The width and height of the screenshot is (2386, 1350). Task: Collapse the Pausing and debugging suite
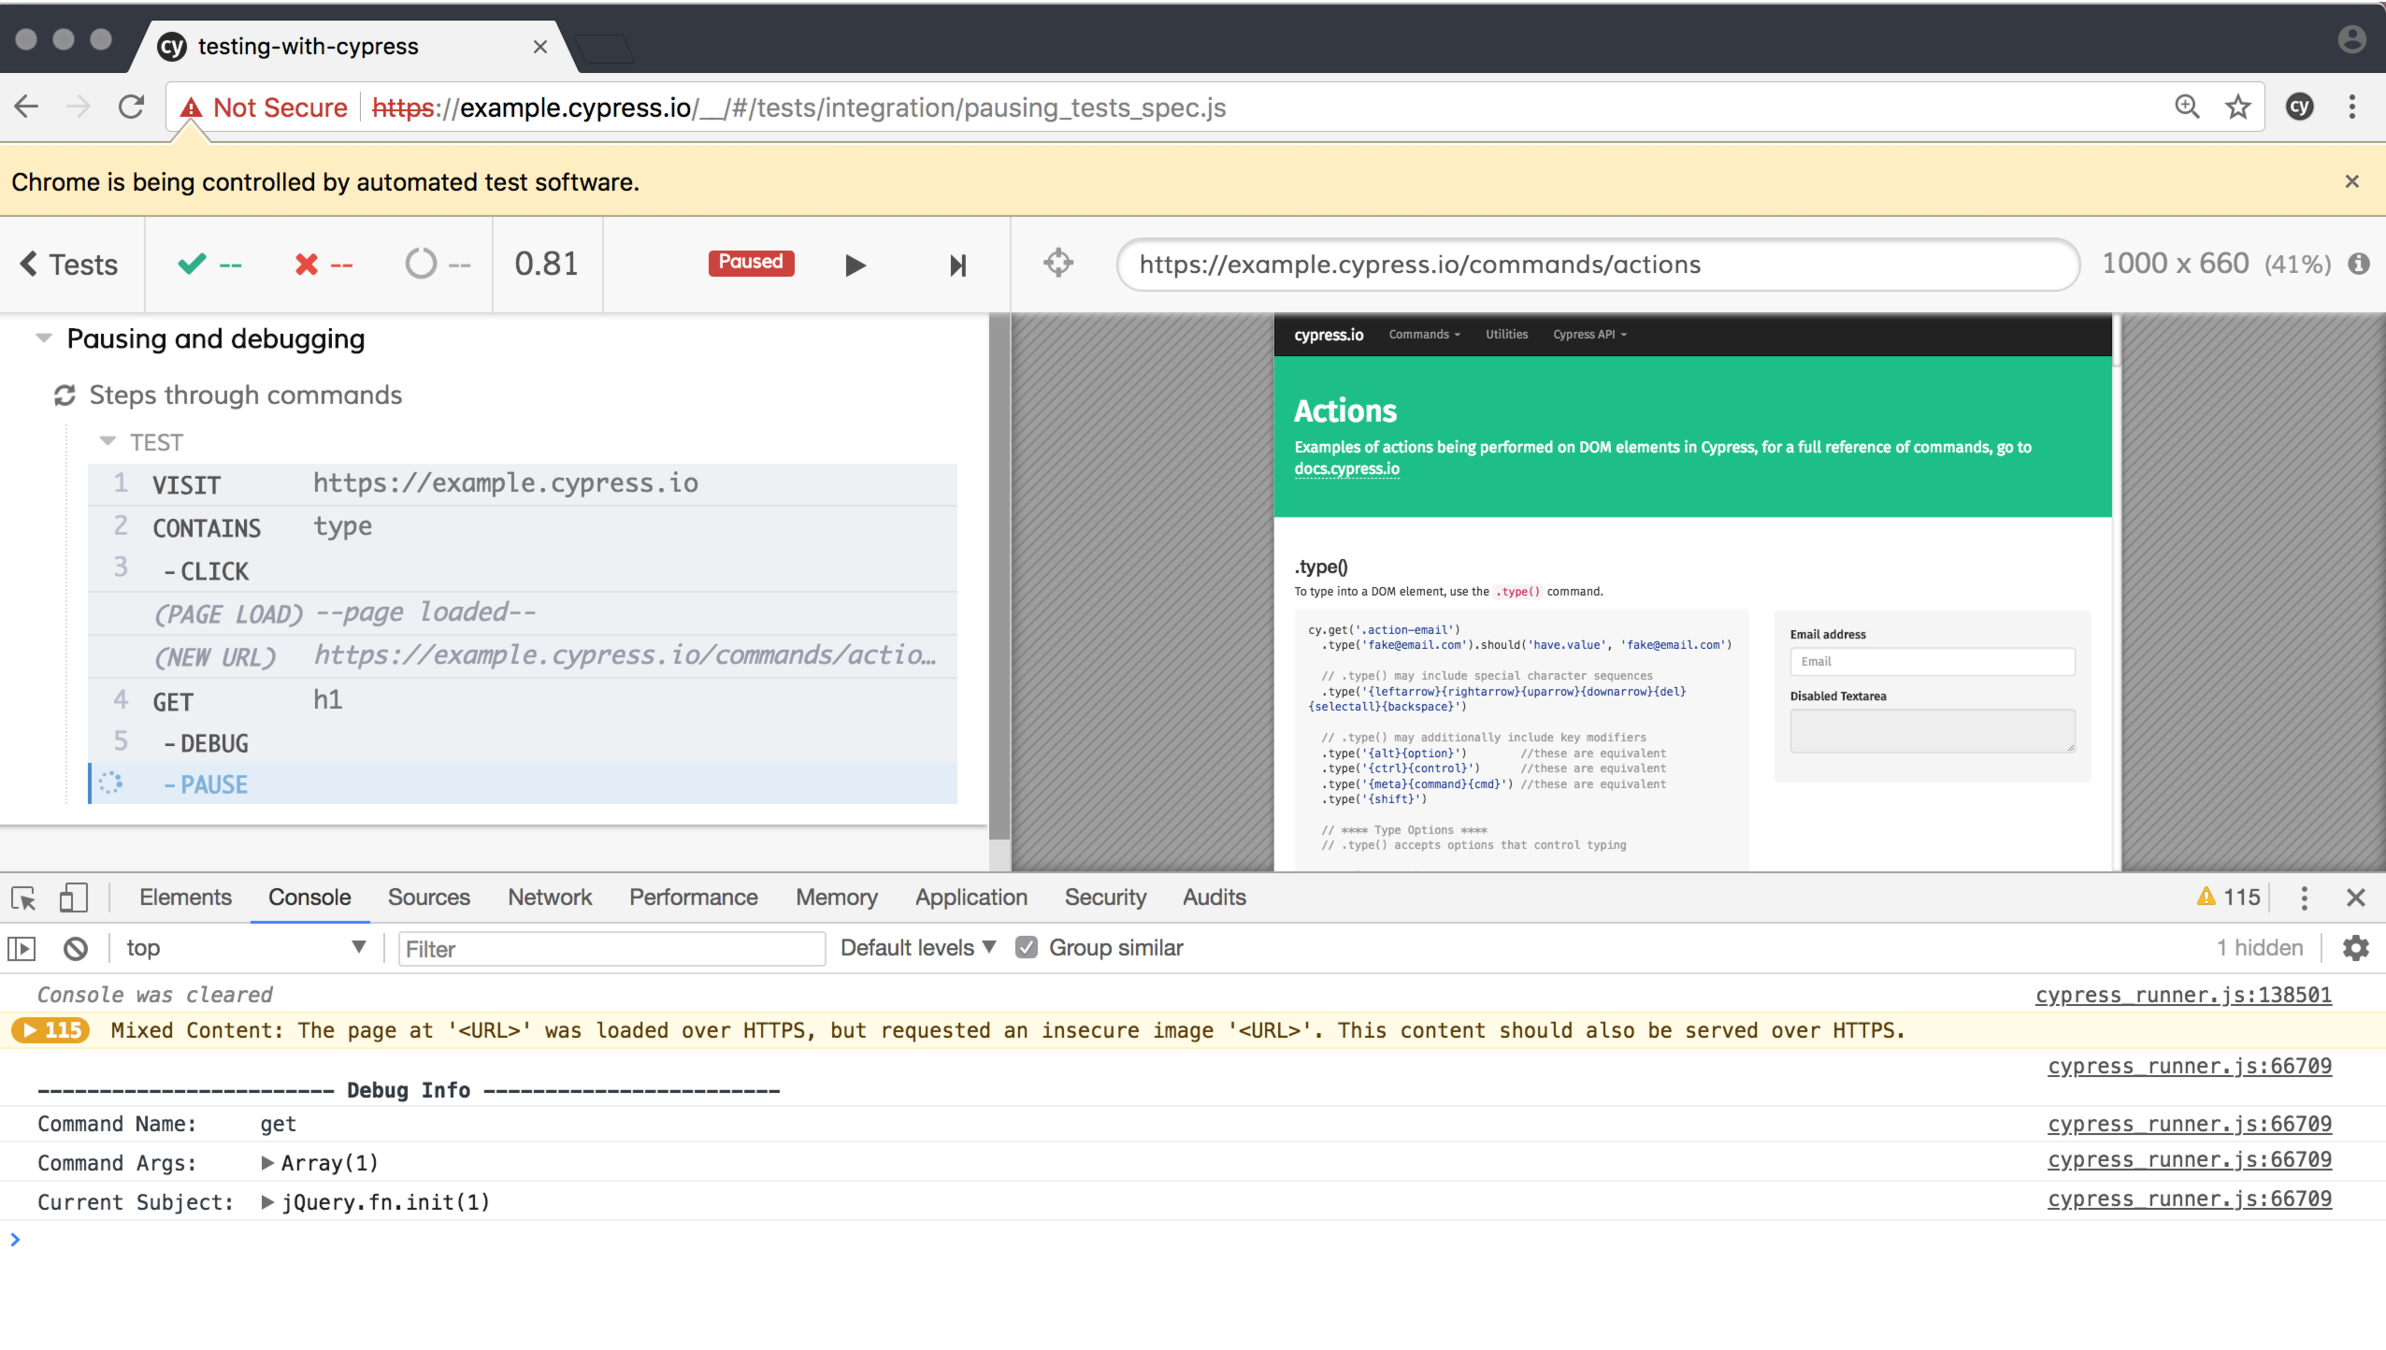pos(44,339)
